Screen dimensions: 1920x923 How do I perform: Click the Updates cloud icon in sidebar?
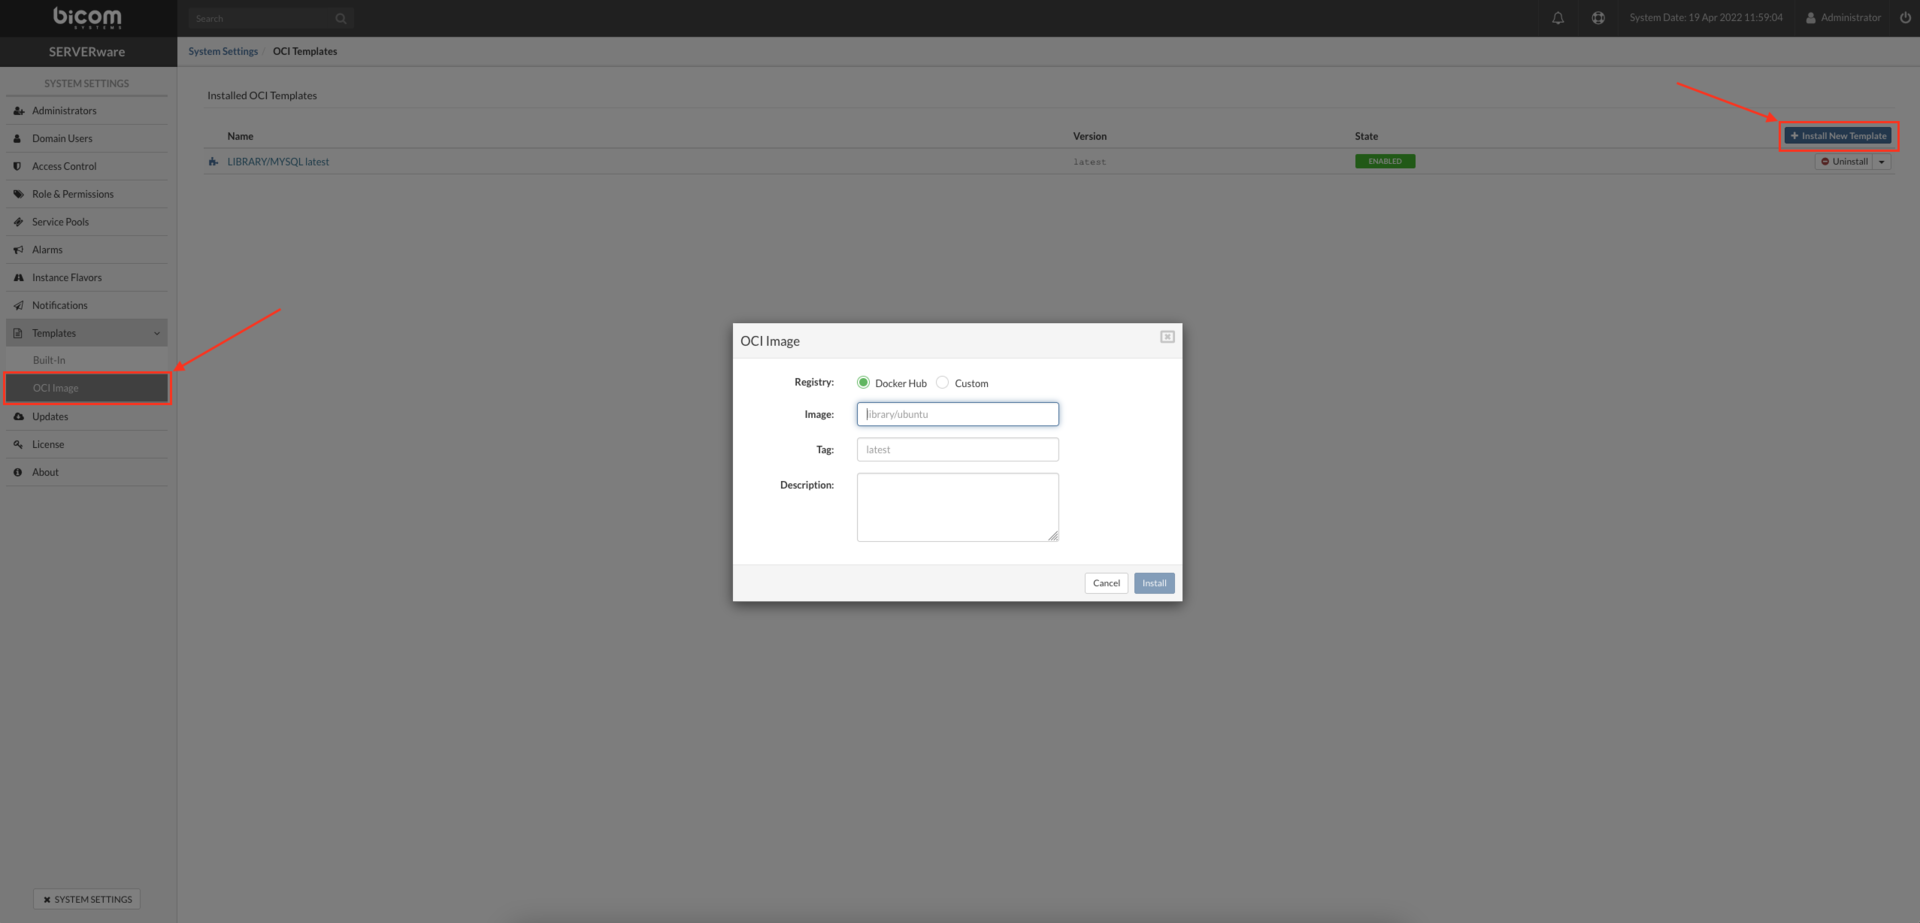(18, 417)
